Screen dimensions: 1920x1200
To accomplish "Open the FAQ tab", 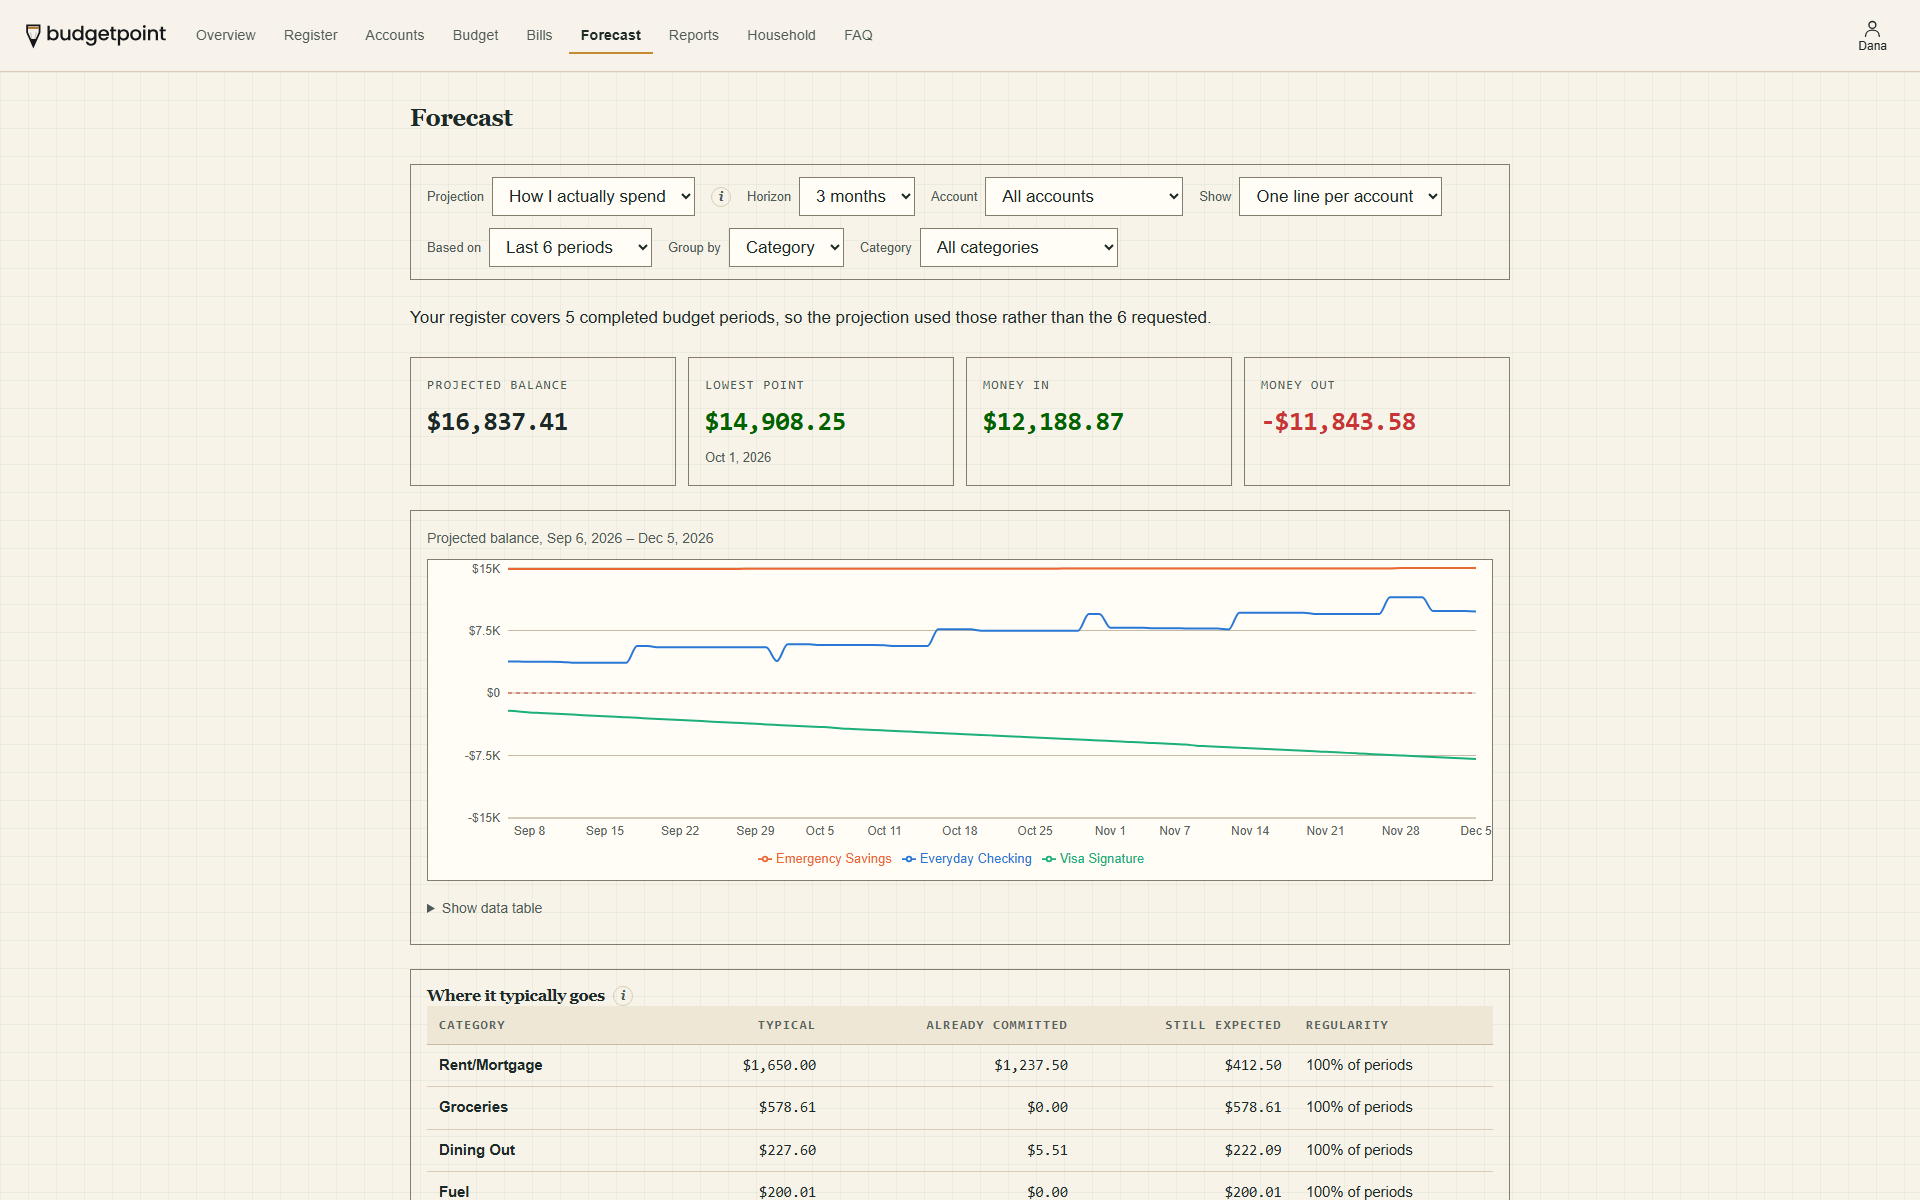I will (859, 35).
